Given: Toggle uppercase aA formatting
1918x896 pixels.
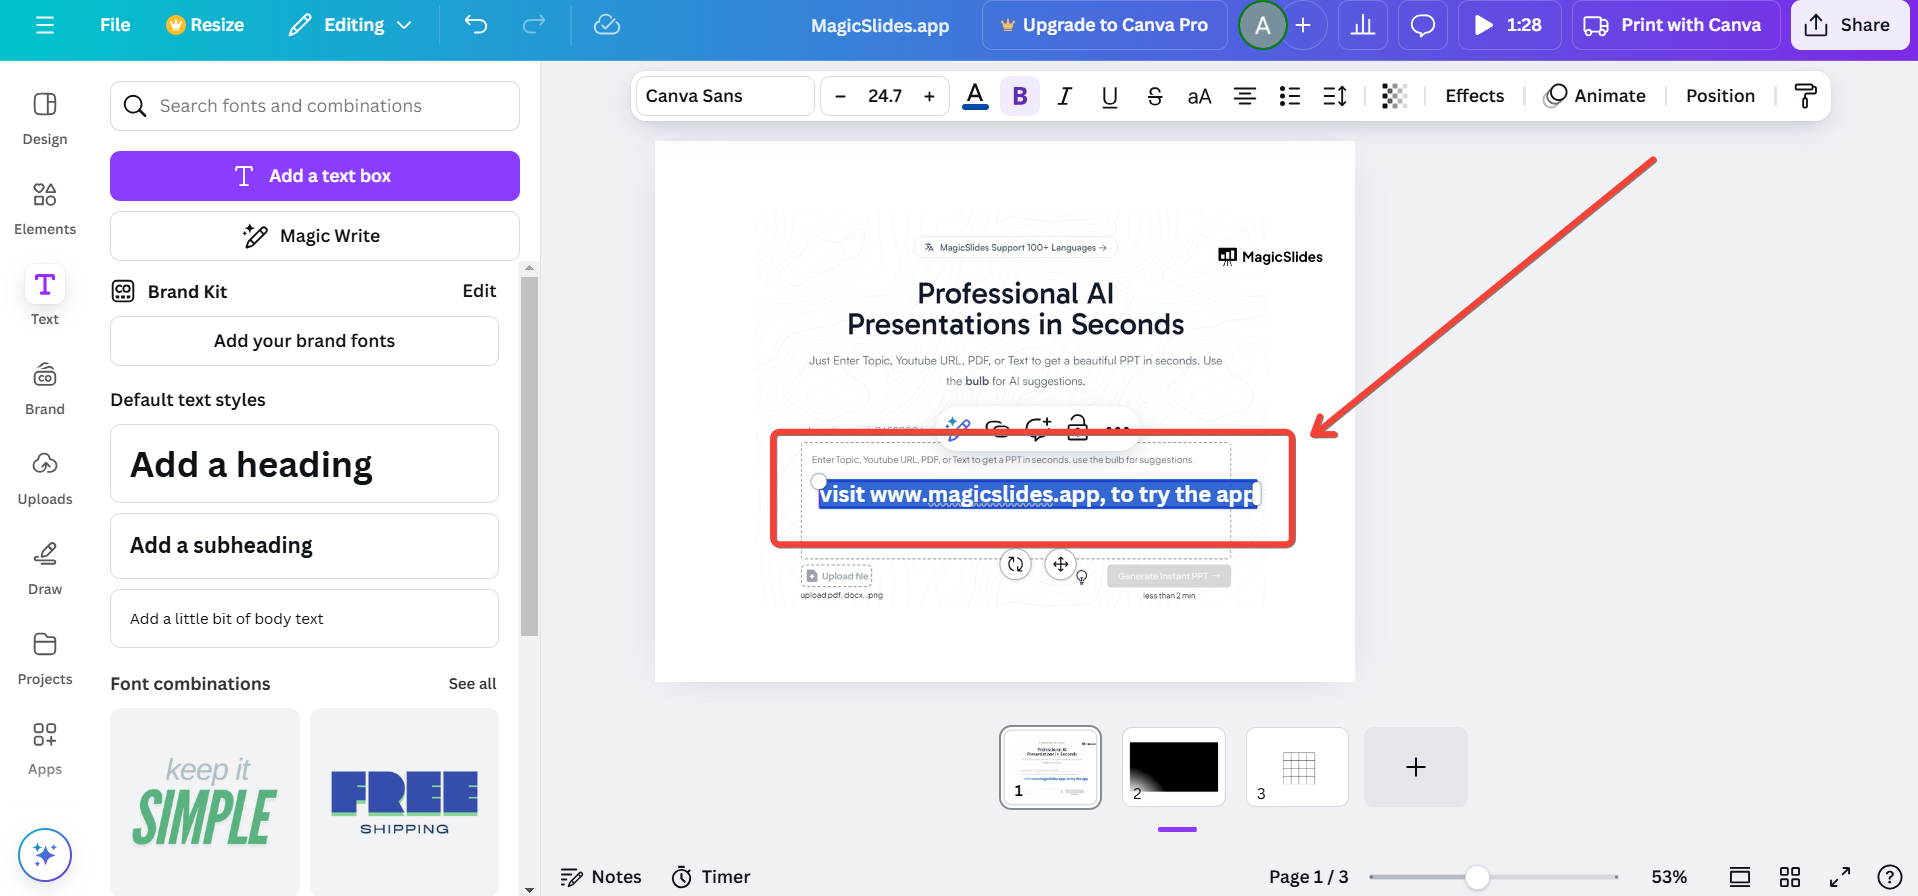Looking at the screenshot, I should tap(1200, 96).
